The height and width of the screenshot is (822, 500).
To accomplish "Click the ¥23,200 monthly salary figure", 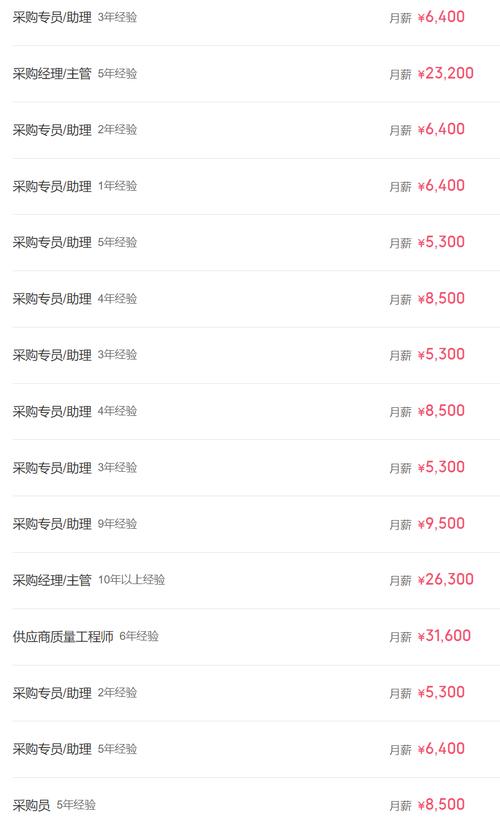I will (445, 73).
